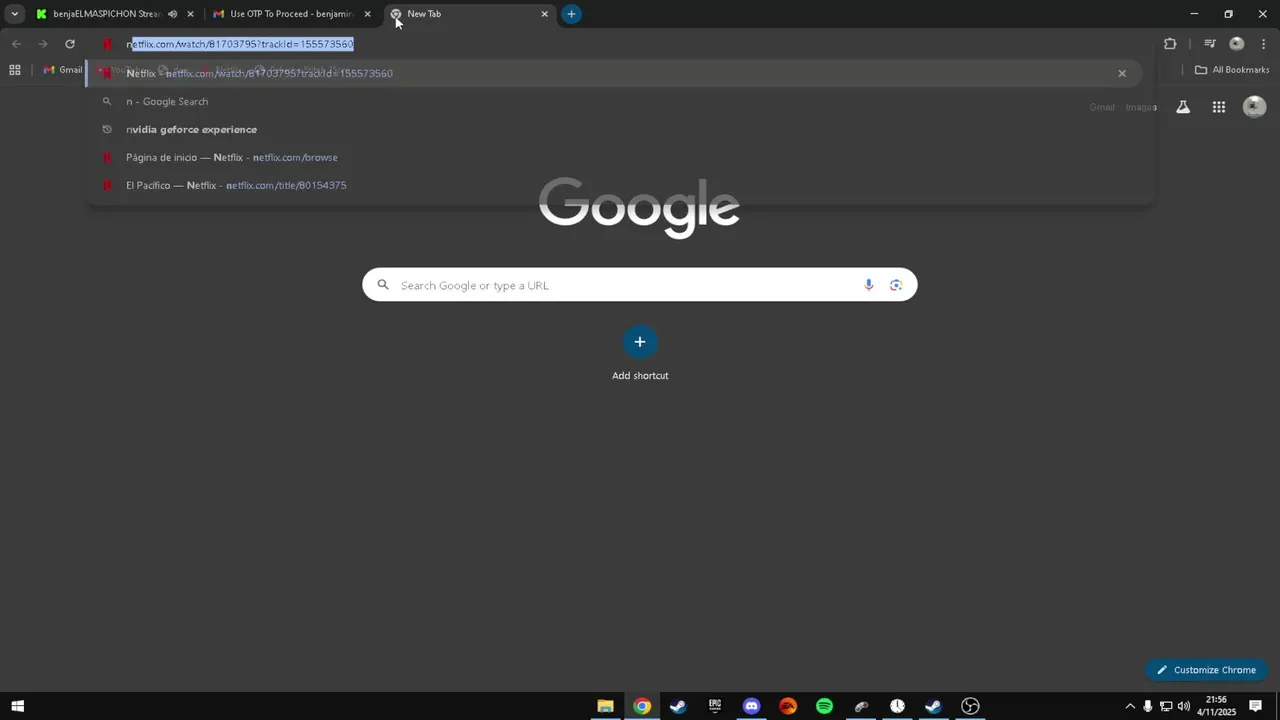This screenshot has width=1280, height=720.
Task: Open the Extensions puzzle icon
Action: tap(1170, 44)
